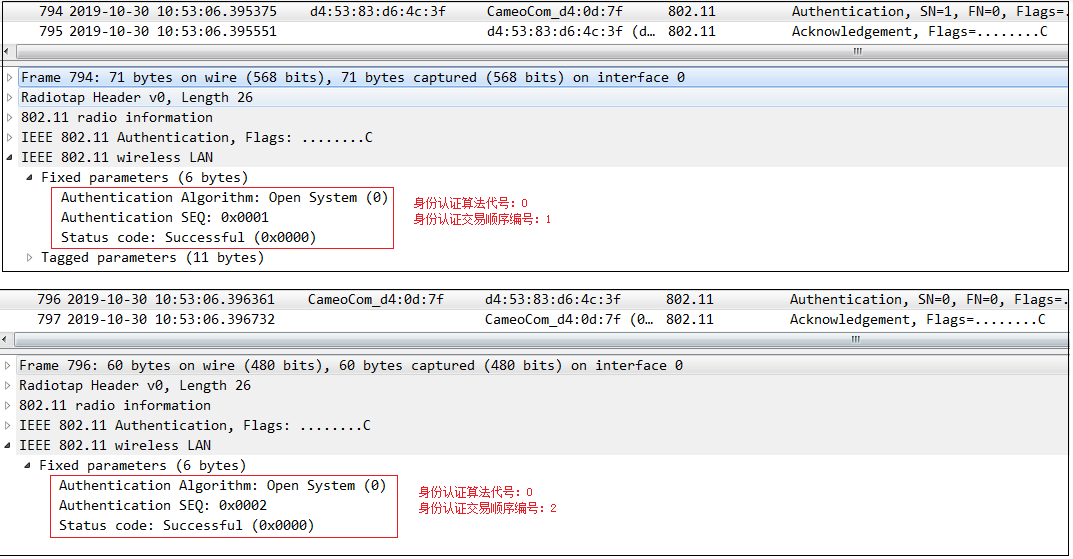1073x559 pixels.
Task: Select packet 795 Acknowledgement row
Action: click(x=535, y=31)
